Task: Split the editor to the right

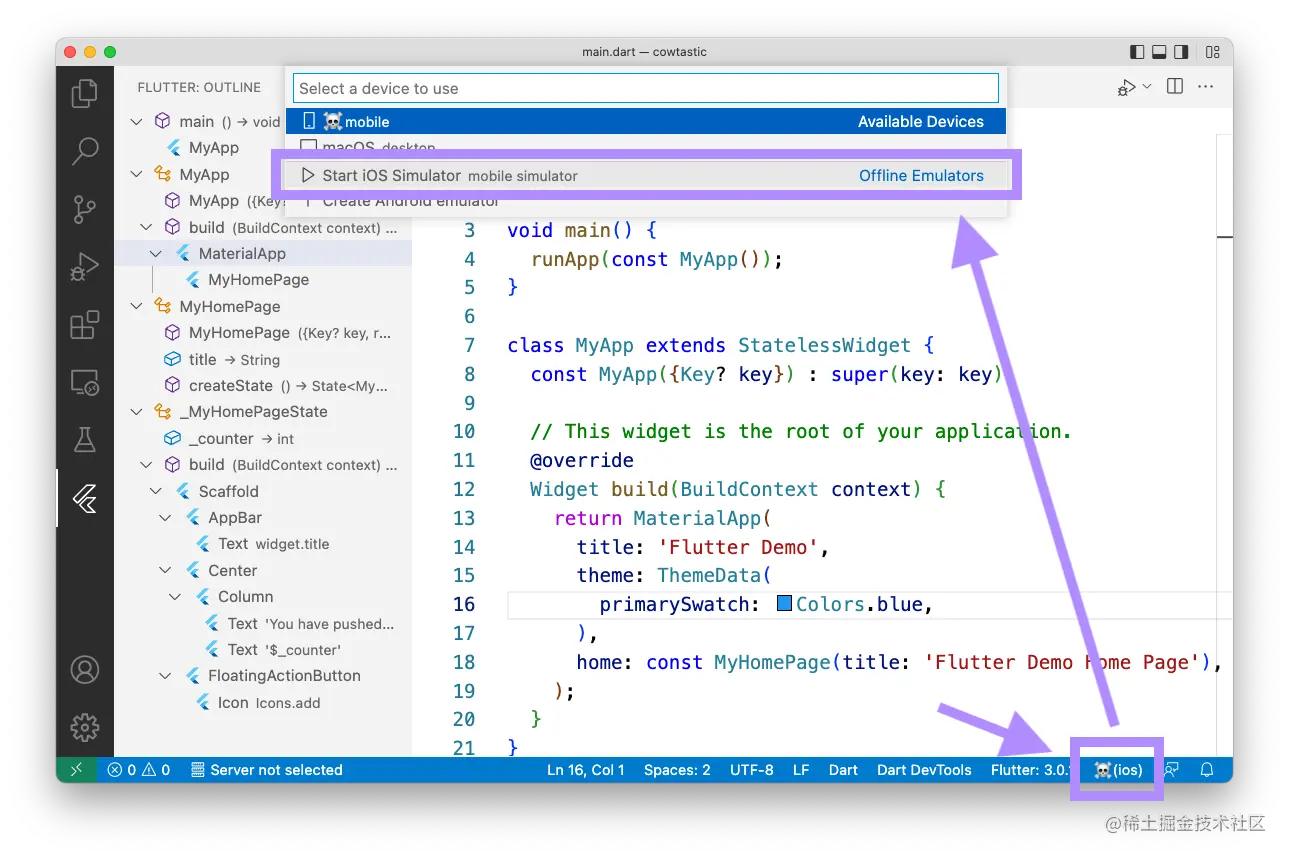Action: click(x=1175, y=87)
